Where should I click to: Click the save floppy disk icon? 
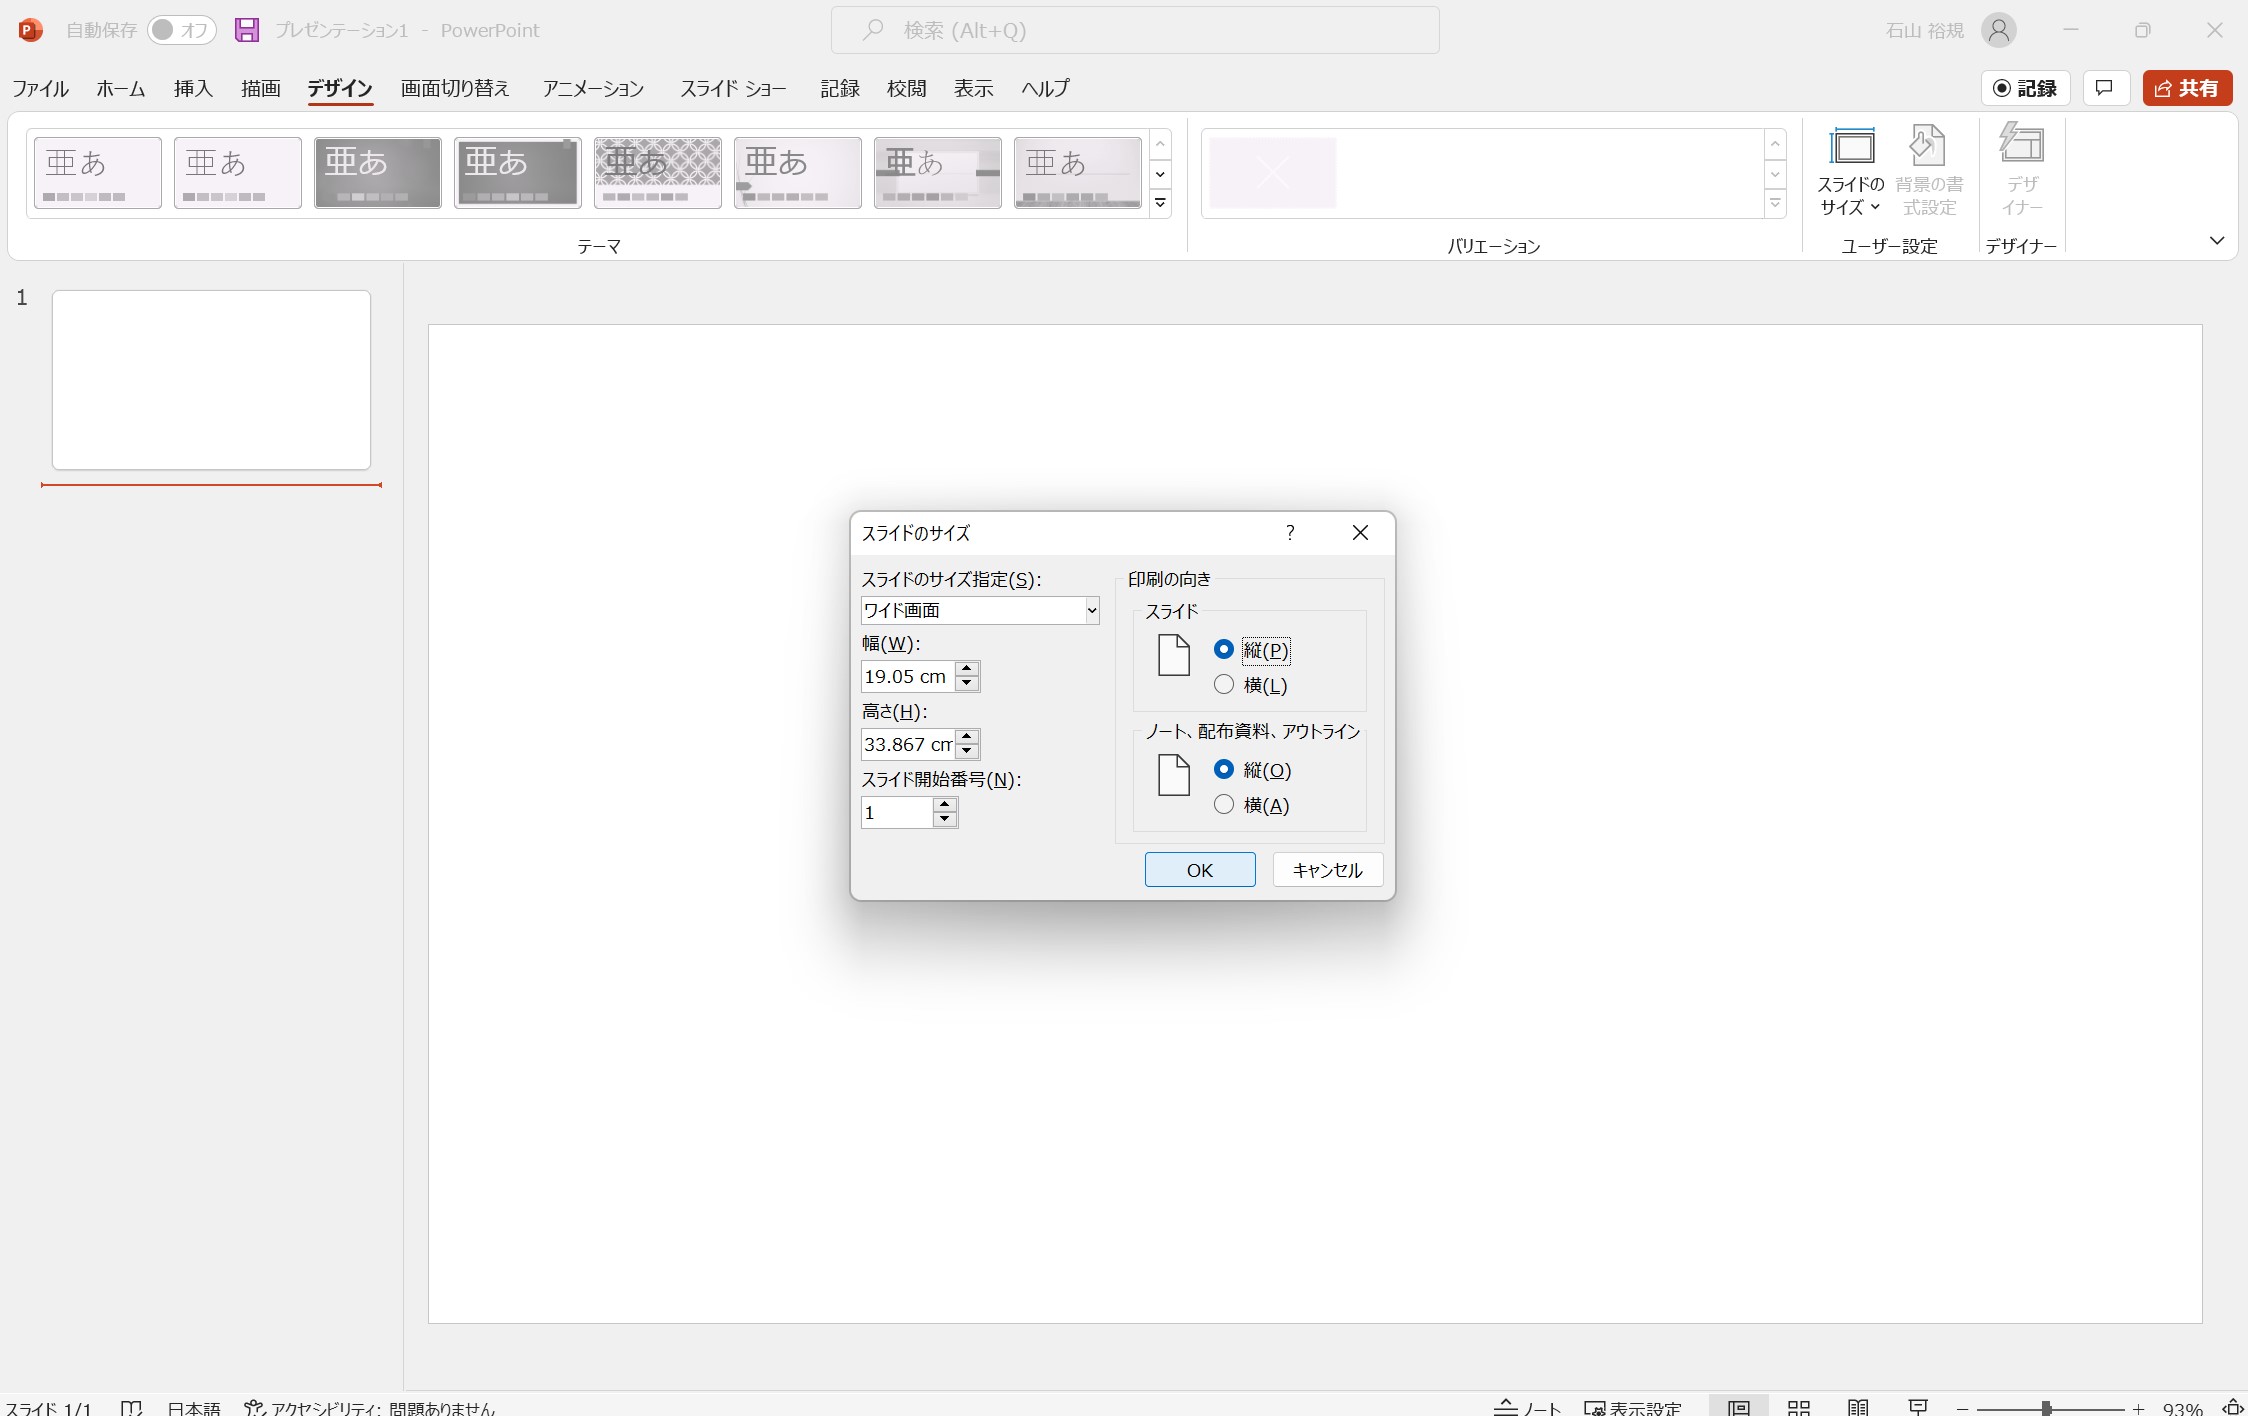pos(247,30)
